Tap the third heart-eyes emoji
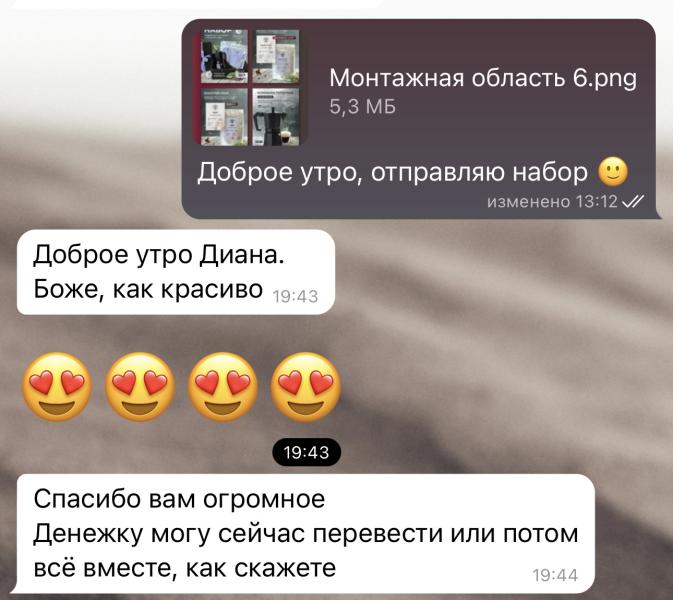This screenshot has width=673, height=600. (x=223, y=387)
